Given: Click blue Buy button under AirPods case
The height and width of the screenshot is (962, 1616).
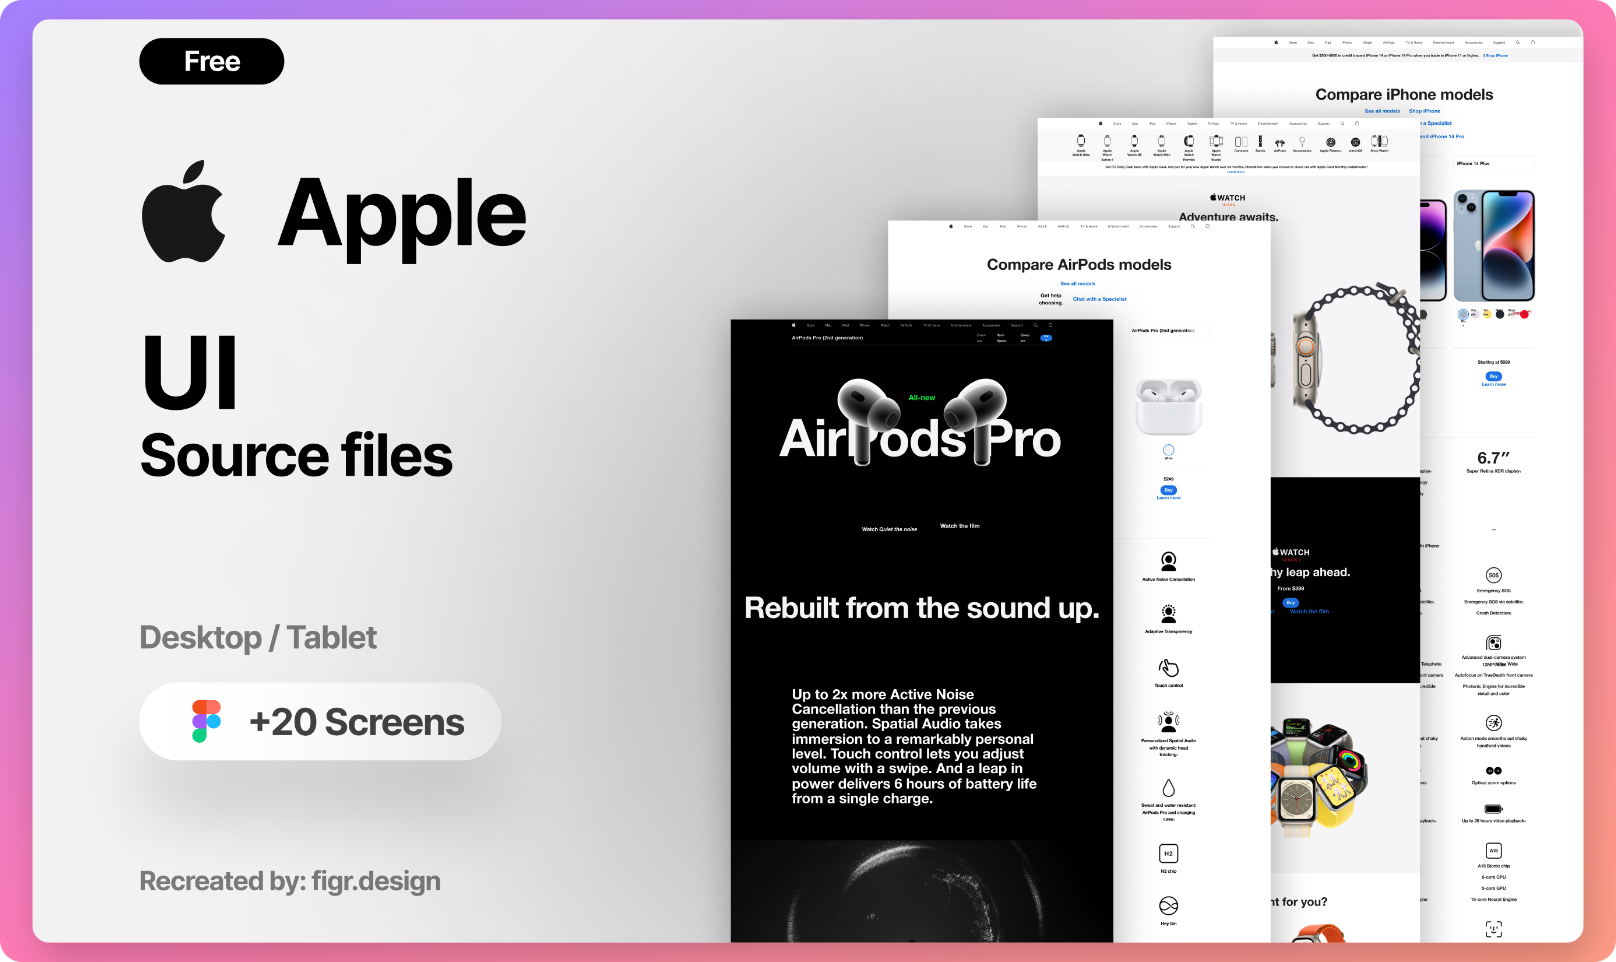Looking at the screenshot, I should click(x=1168, y=490).
